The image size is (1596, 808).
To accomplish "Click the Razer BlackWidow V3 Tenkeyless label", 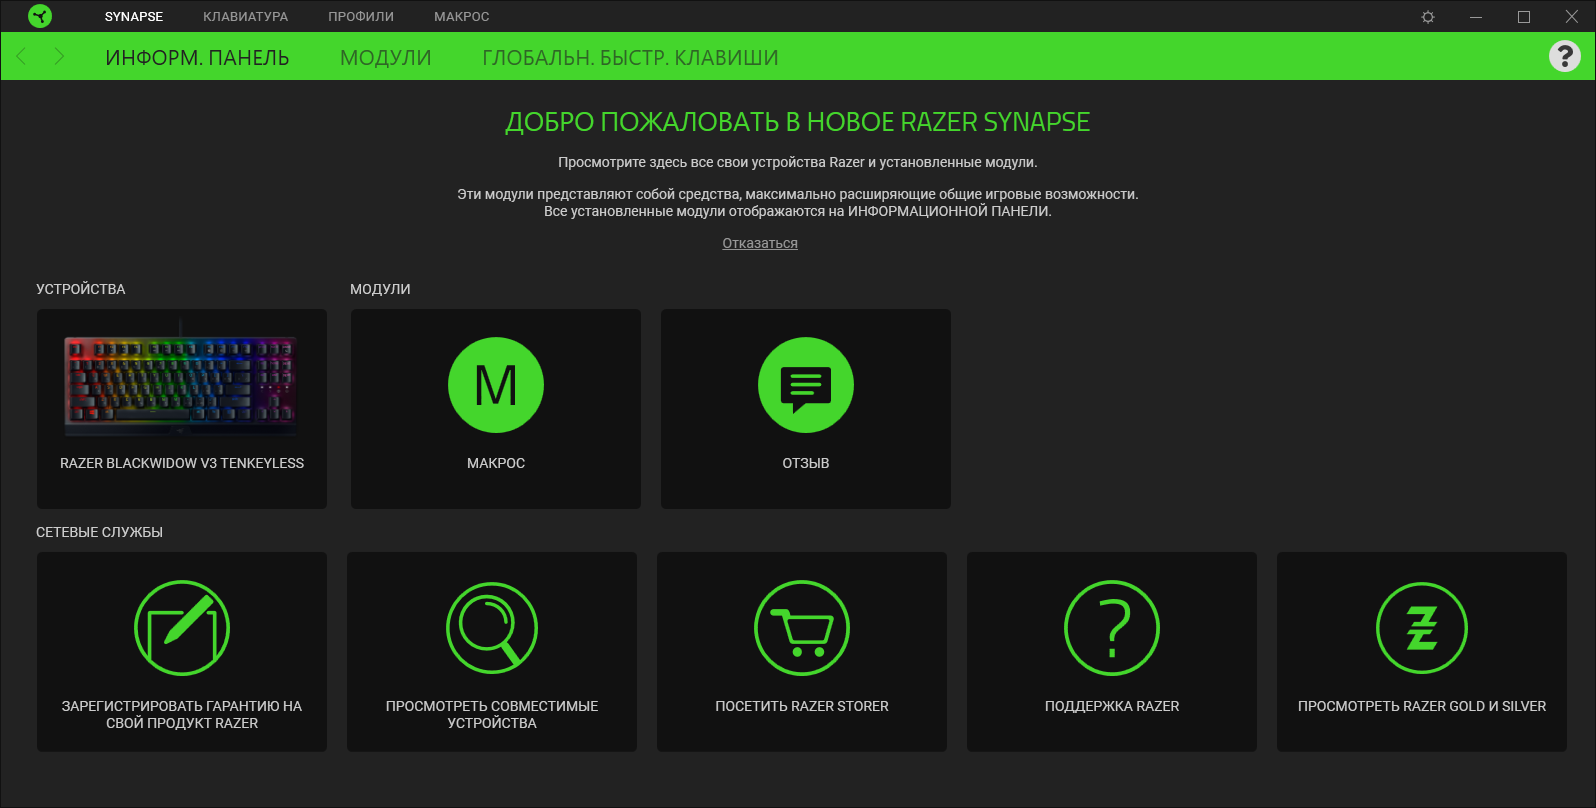I will [x=182, y=463].
